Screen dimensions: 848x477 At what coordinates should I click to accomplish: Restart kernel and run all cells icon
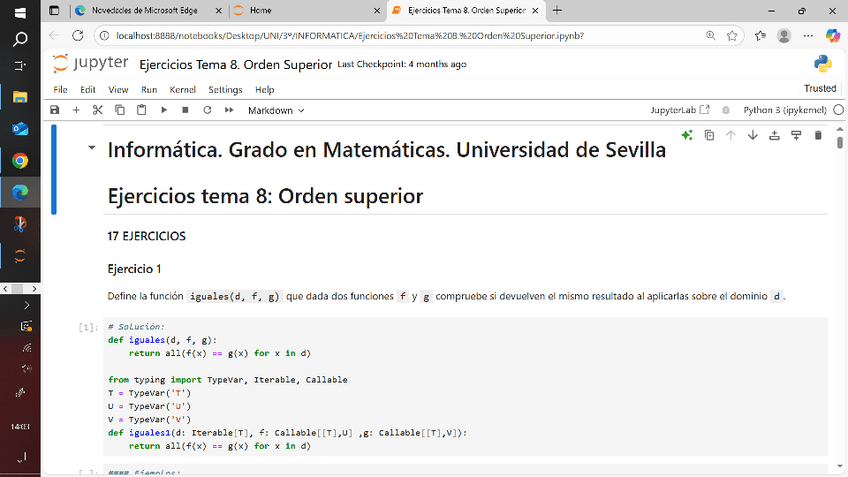[x=229, y=110]
